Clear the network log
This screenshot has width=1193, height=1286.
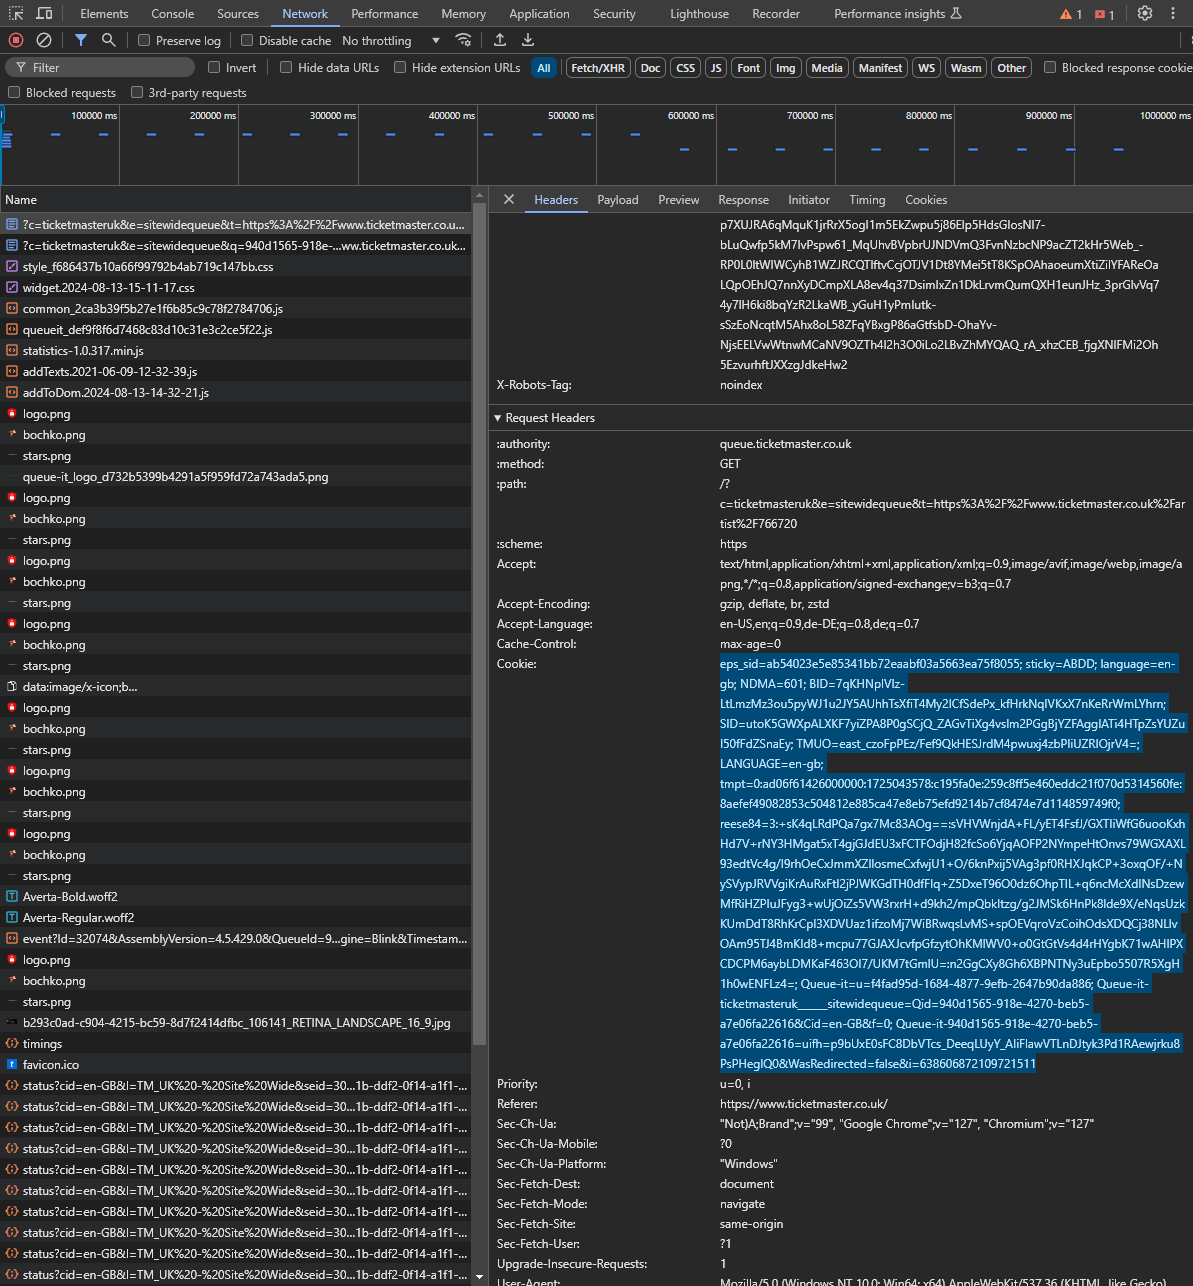click(x=44, y=40)
